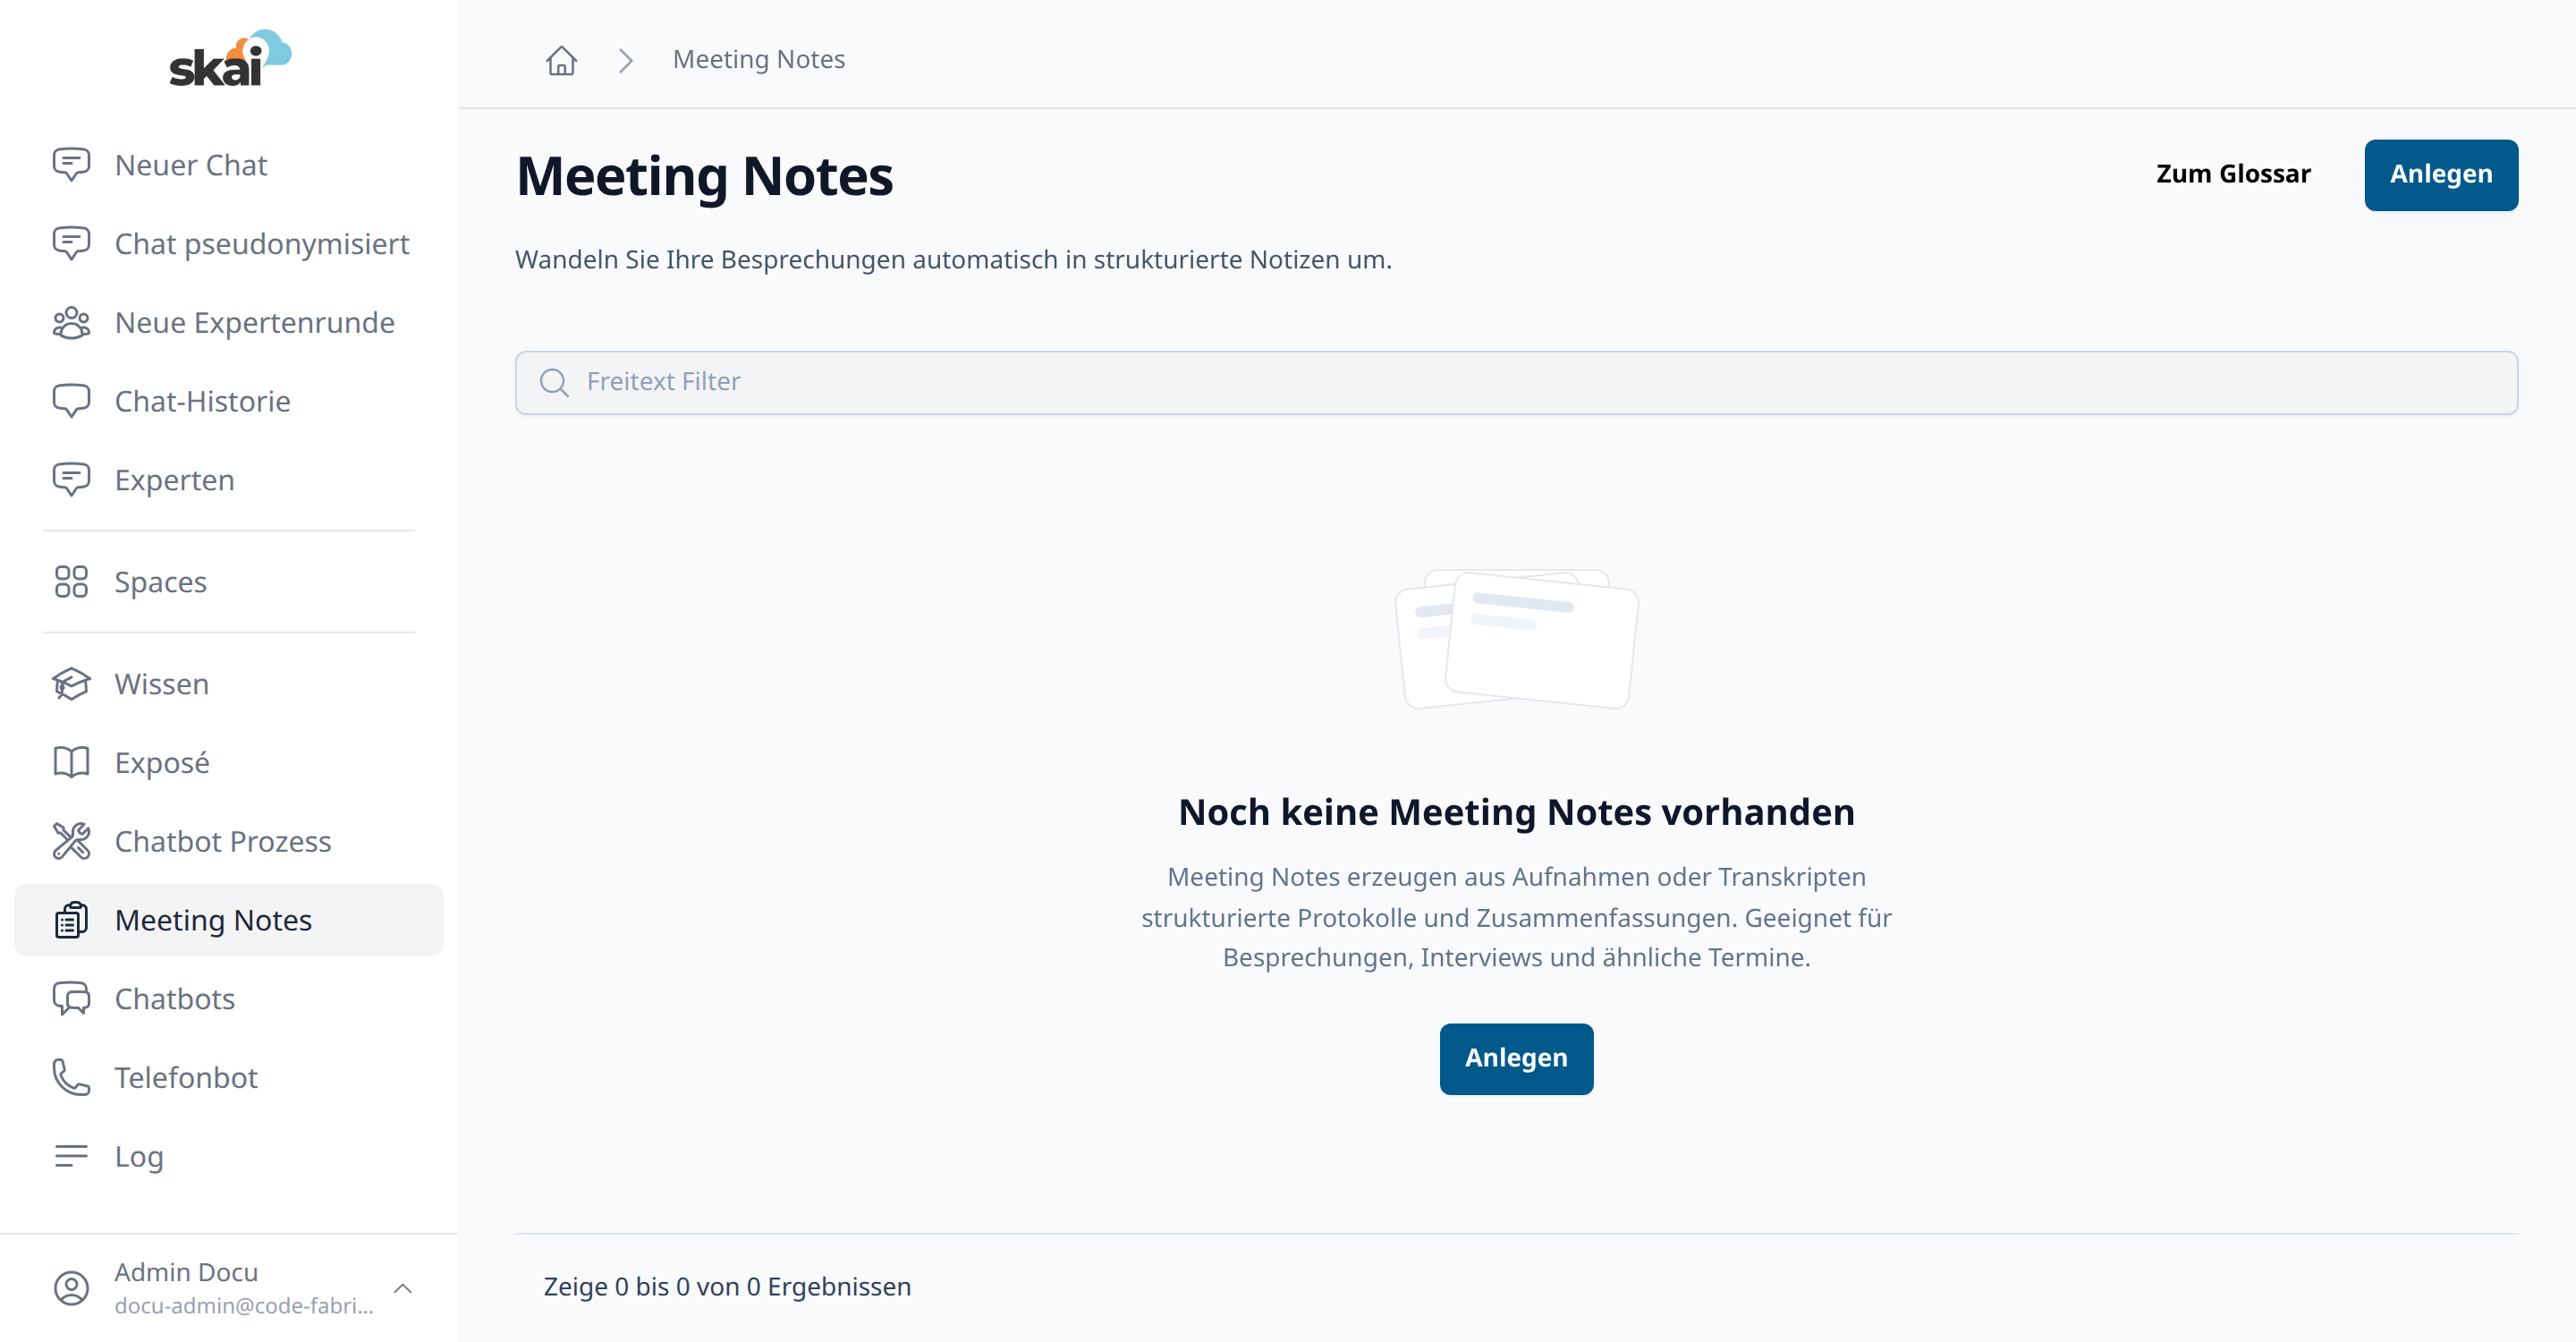
Task: Click the "Noch keine Meeting Notes vorhanden" heading
Action: (1516, 812)
